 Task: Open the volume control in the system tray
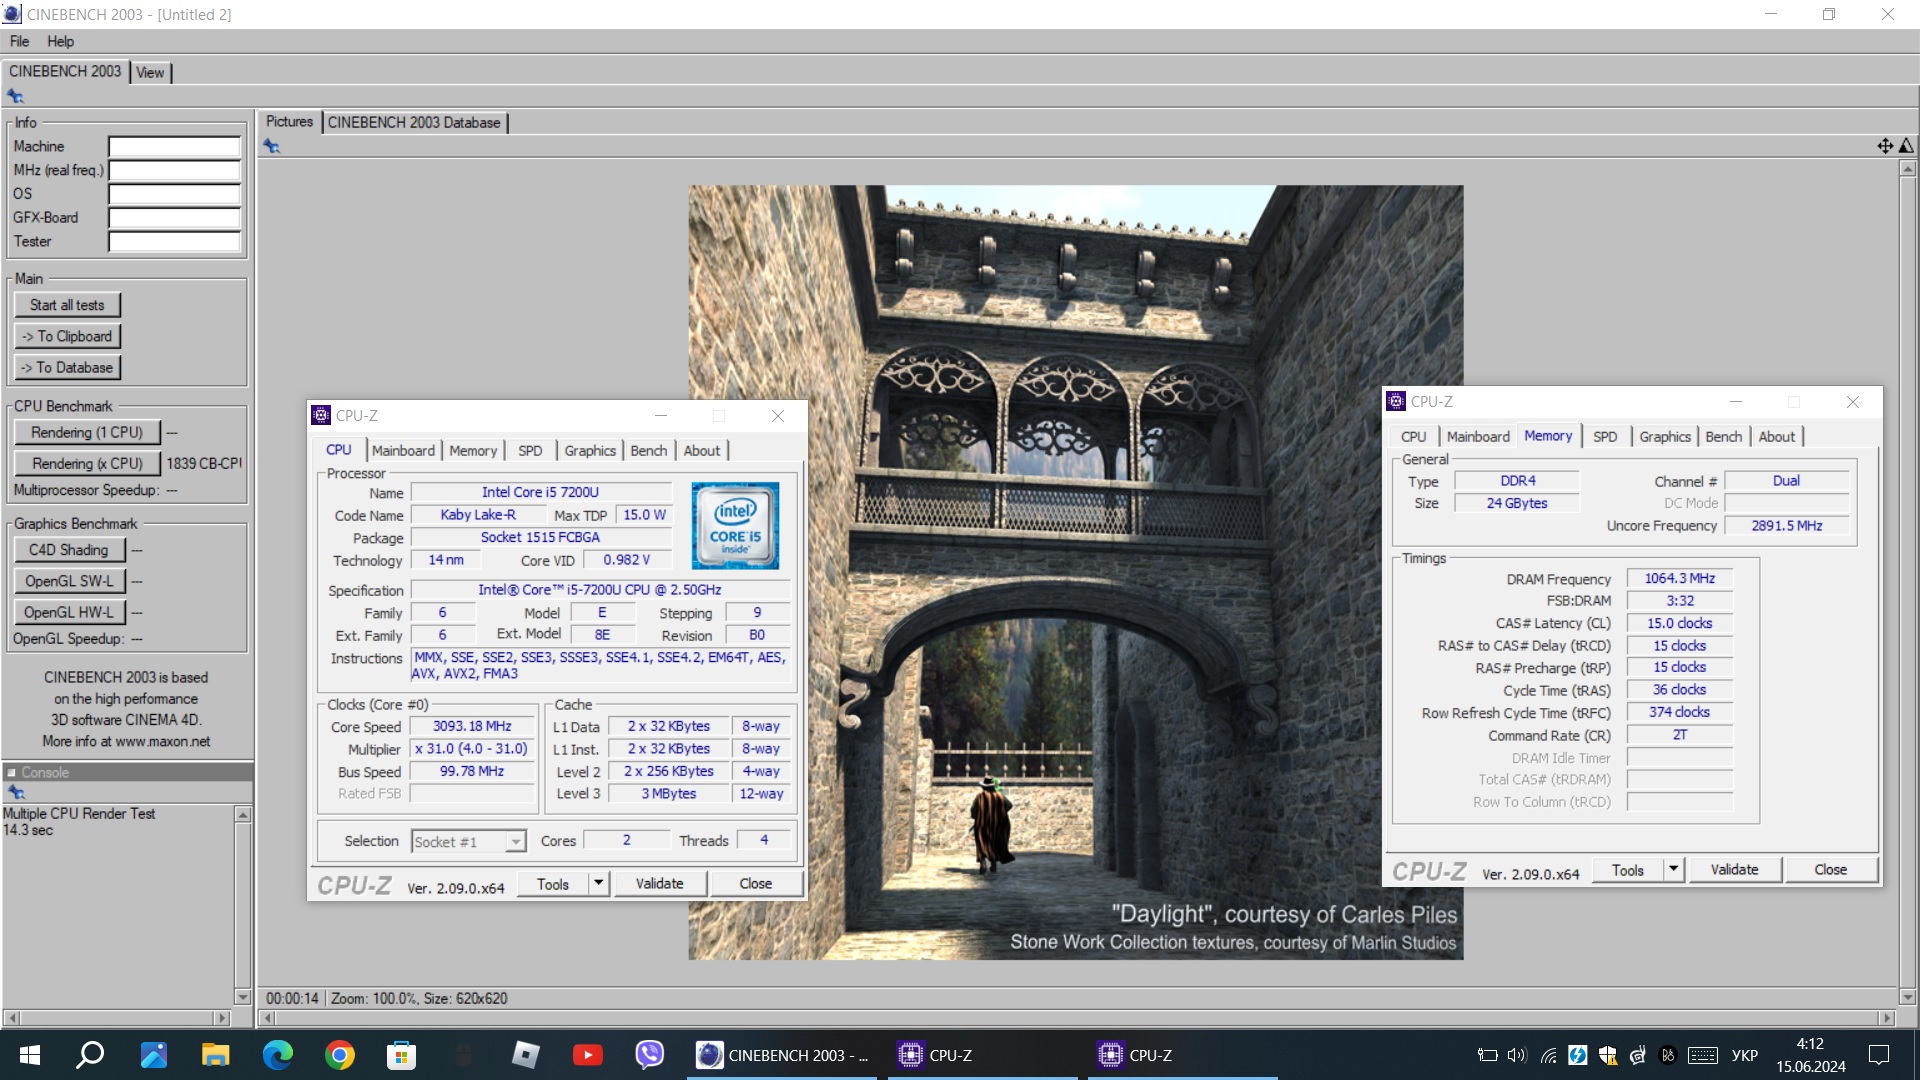(x=1517, y=1055)
